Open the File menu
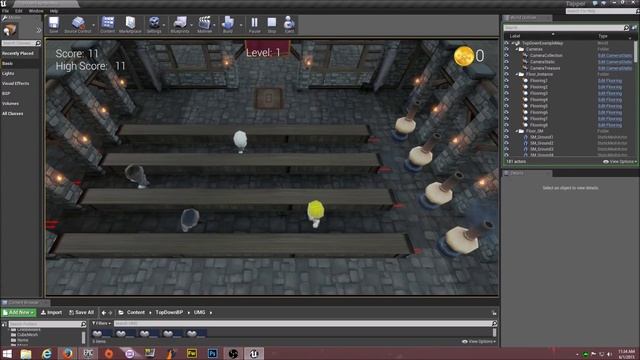Viewport: 640px width, 360px height. click(5, 11)
